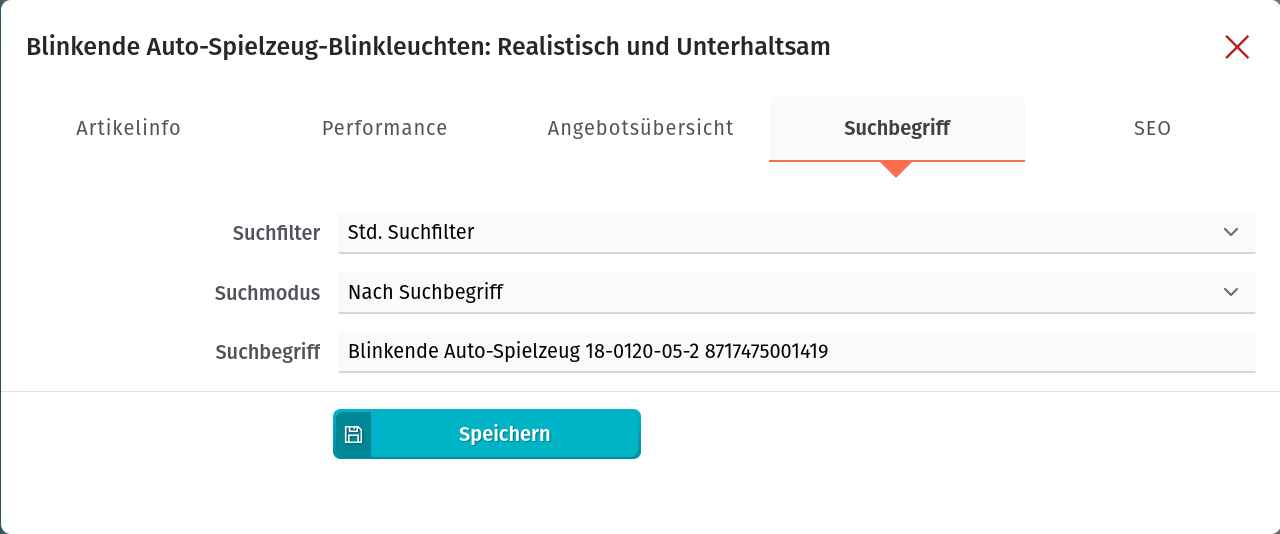The width and height of the screenshot is (1280, 534).
Task: Click the Suchbegriff field label
Action: 268,352
